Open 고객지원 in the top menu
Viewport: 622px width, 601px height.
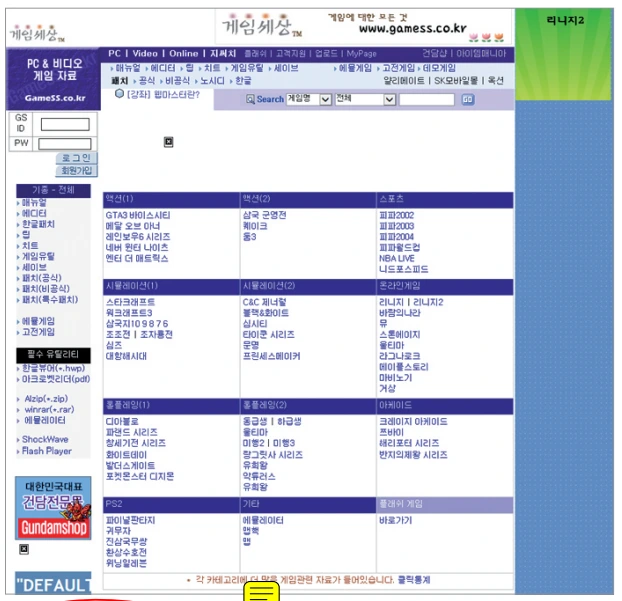point(291,54)
